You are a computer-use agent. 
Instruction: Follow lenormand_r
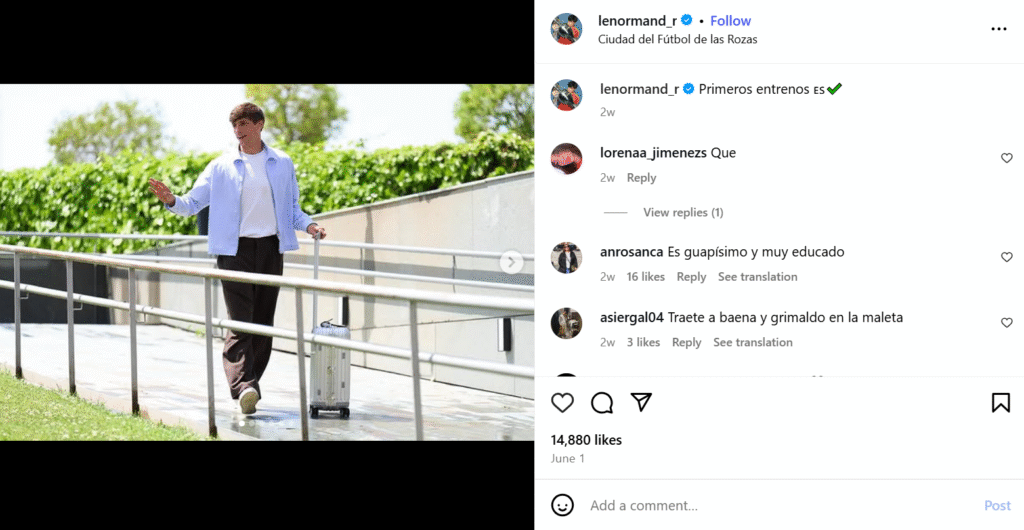730,20
